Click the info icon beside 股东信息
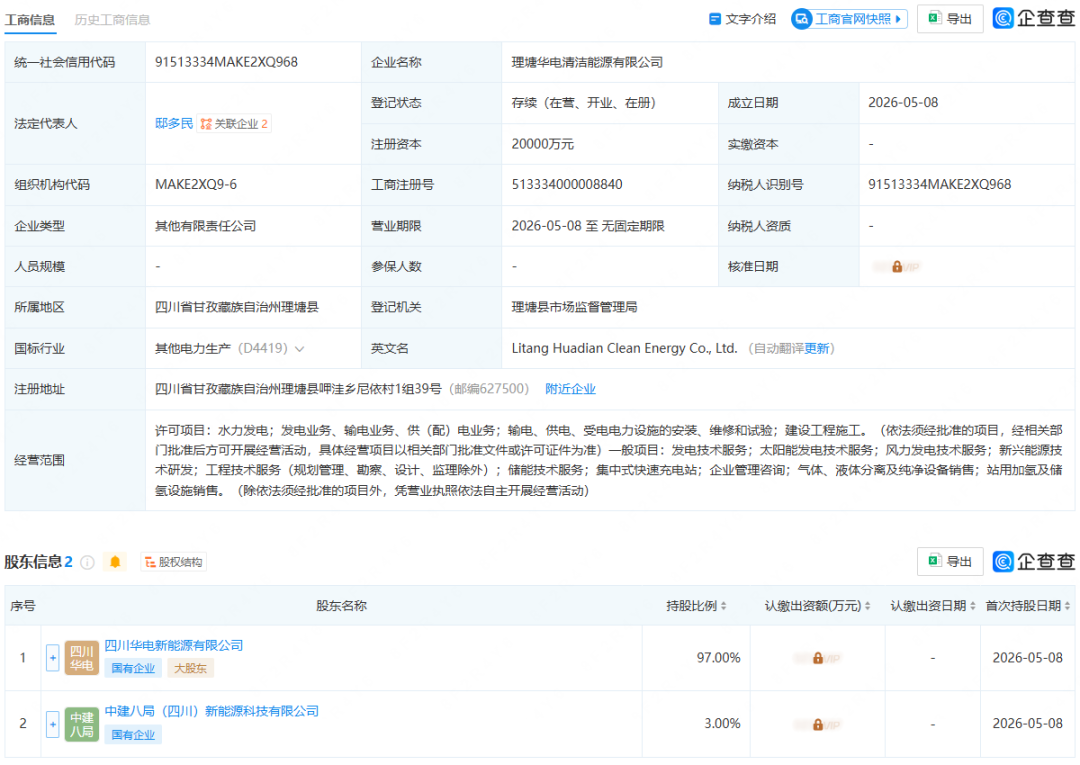Viewport: 1080px width, 765px height. (x=87, y=562)
